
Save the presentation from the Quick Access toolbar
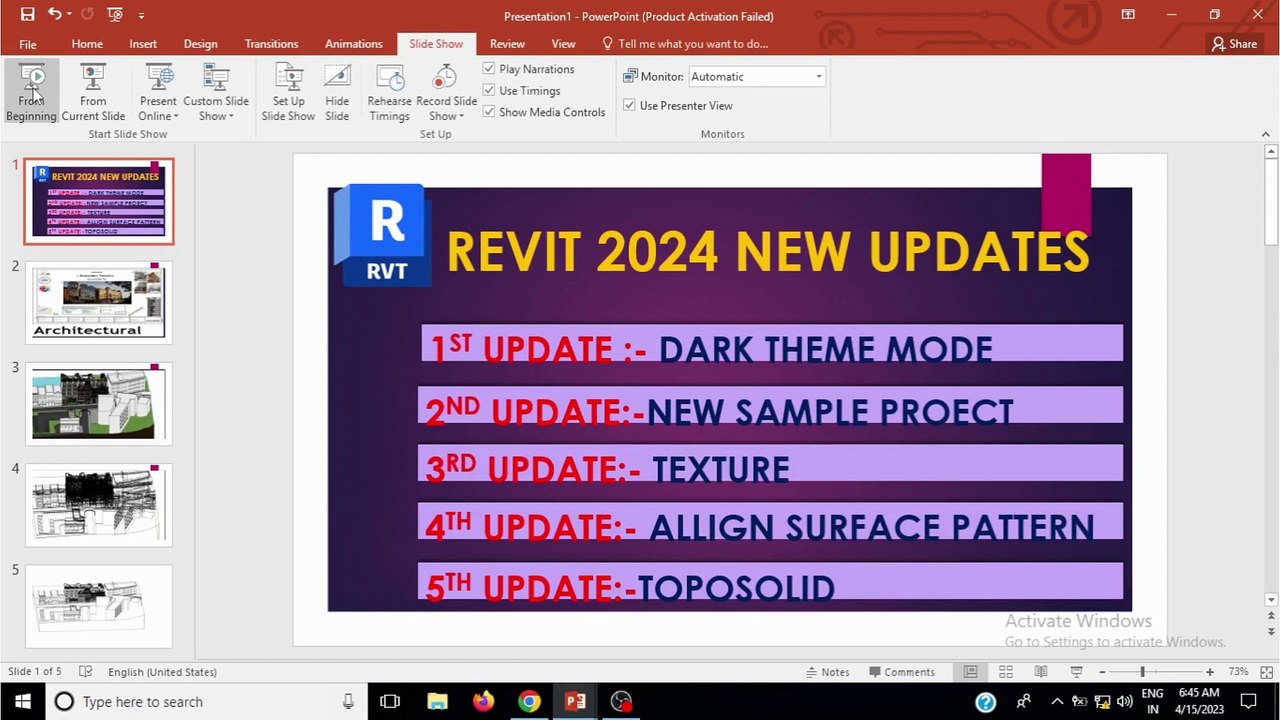click(x=27, y=15)
